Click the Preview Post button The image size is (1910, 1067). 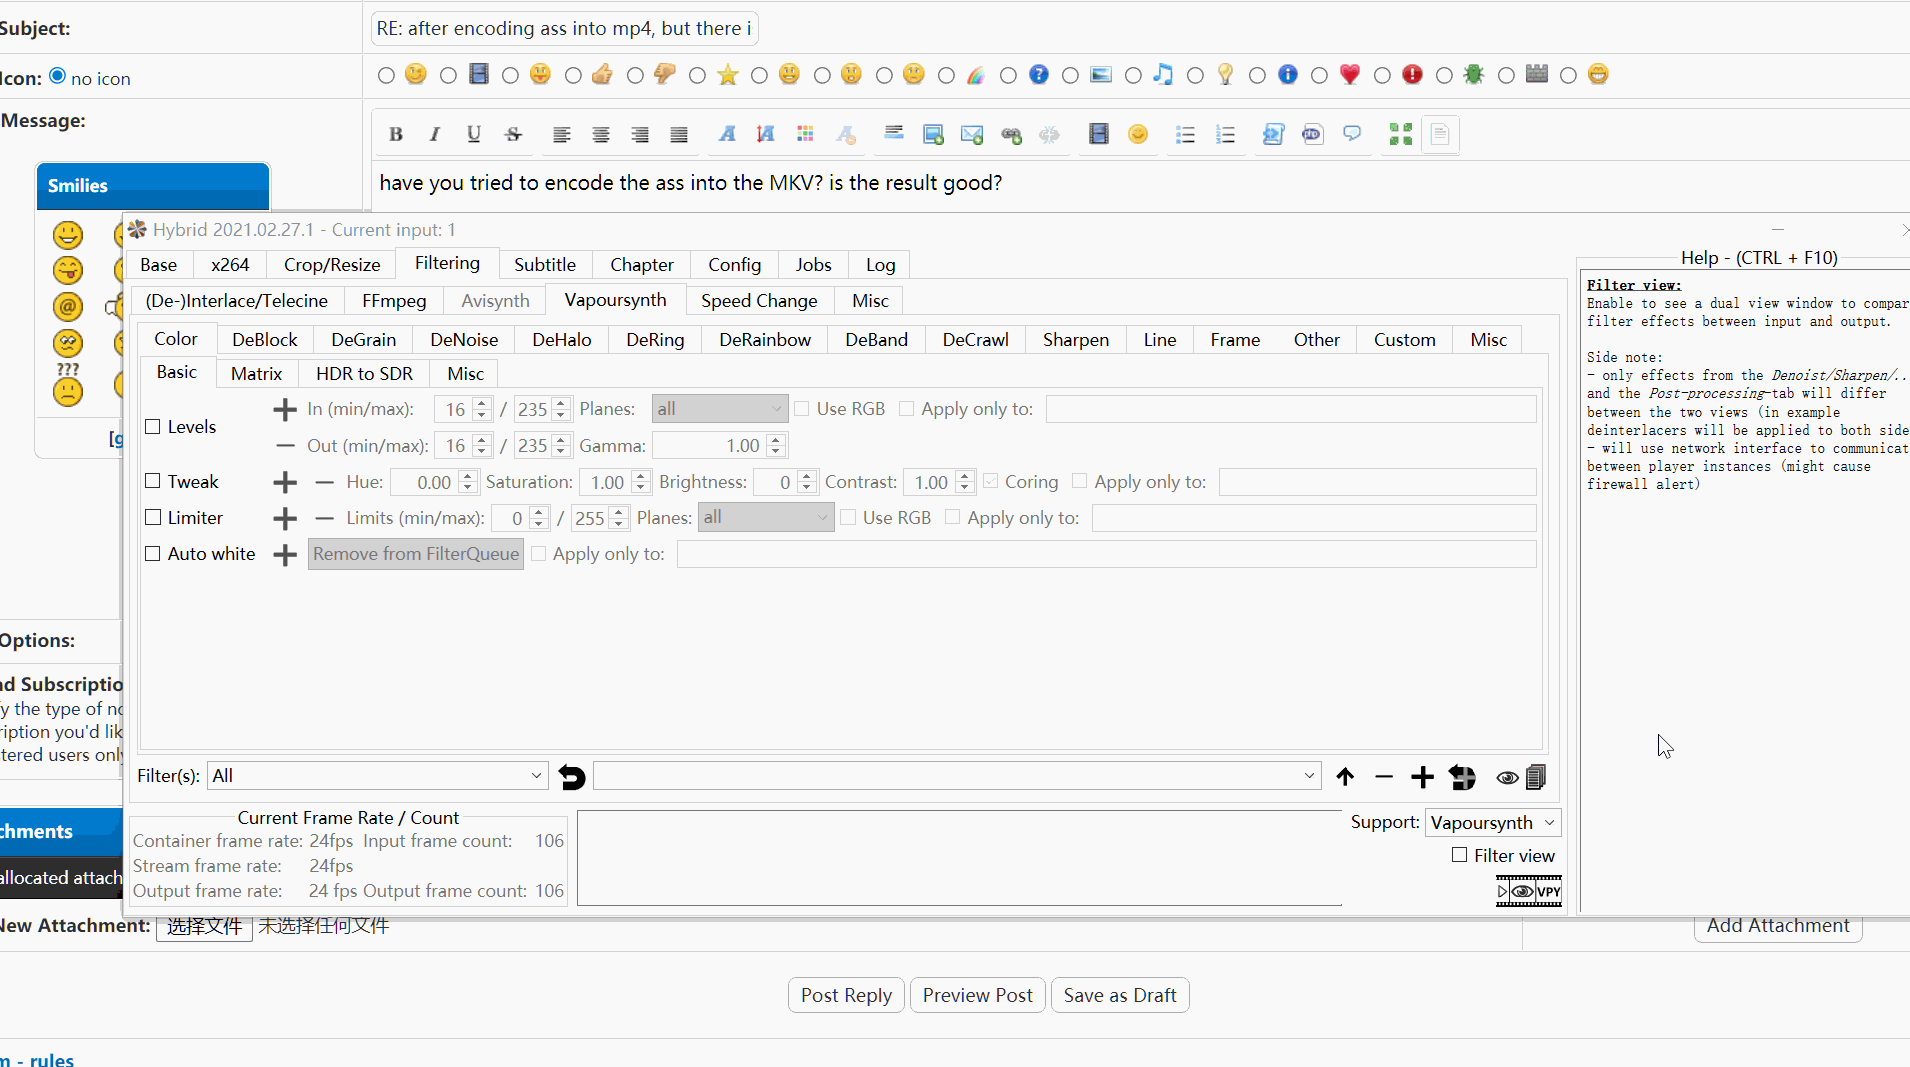(978, 996)
